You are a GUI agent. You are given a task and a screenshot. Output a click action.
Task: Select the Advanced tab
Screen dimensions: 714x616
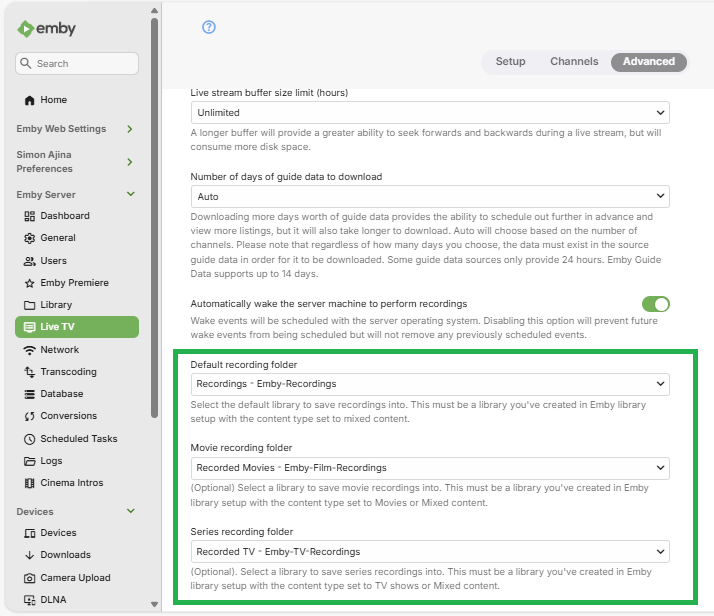649,62
